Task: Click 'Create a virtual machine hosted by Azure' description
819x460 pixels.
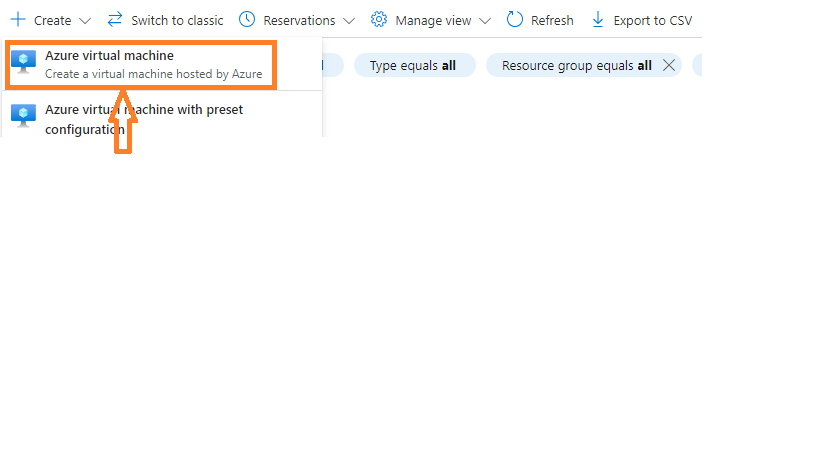Action: tap(154, 74)
